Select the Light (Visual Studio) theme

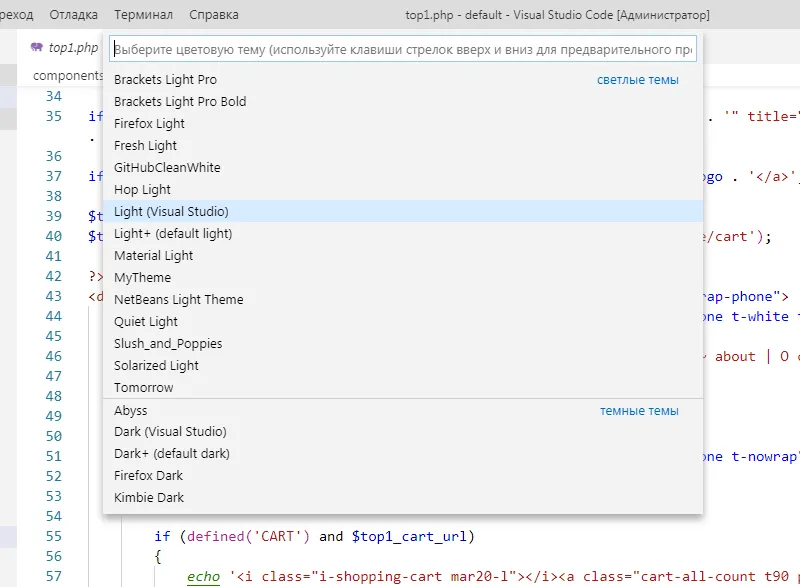point(170,211)
